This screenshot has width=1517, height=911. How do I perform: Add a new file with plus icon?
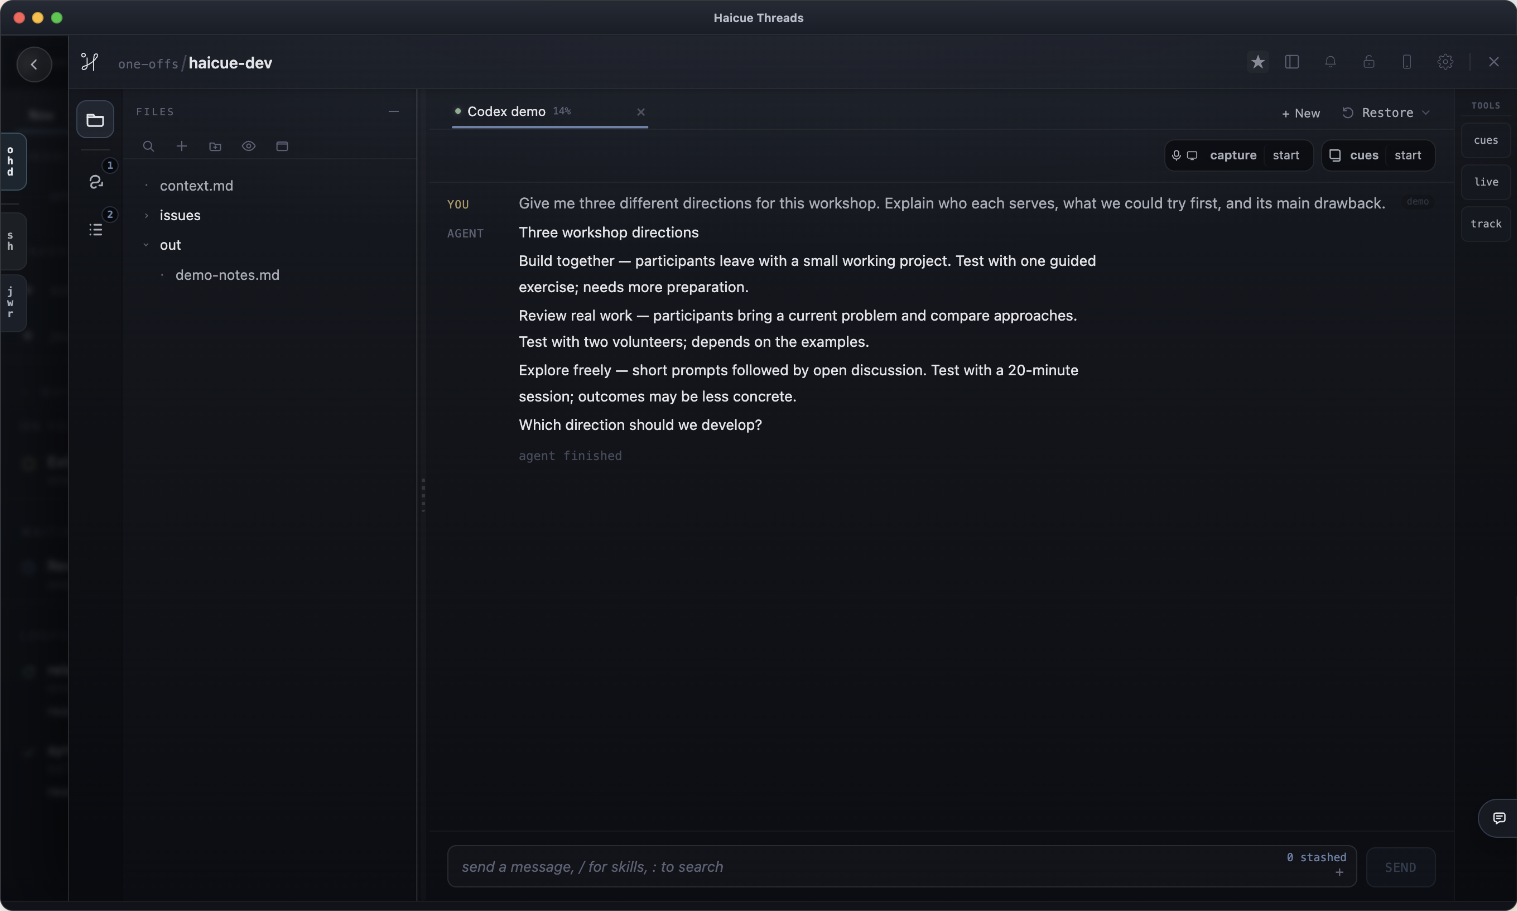[x=182, y=146]
